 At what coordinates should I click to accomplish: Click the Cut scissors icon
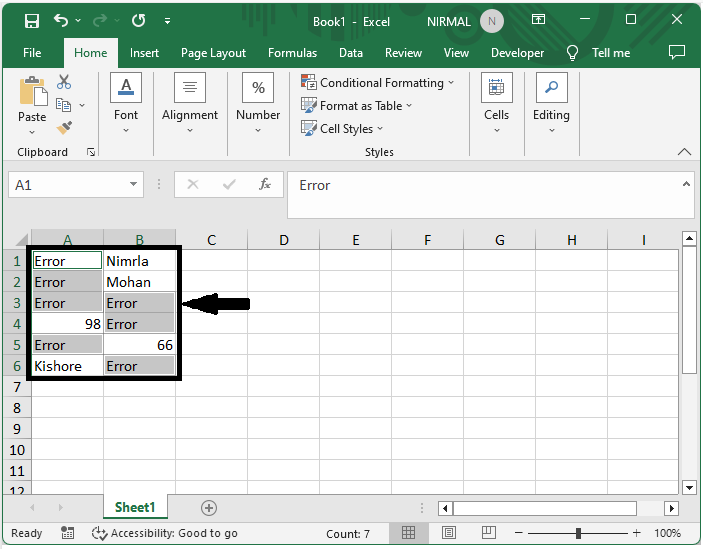64,82
